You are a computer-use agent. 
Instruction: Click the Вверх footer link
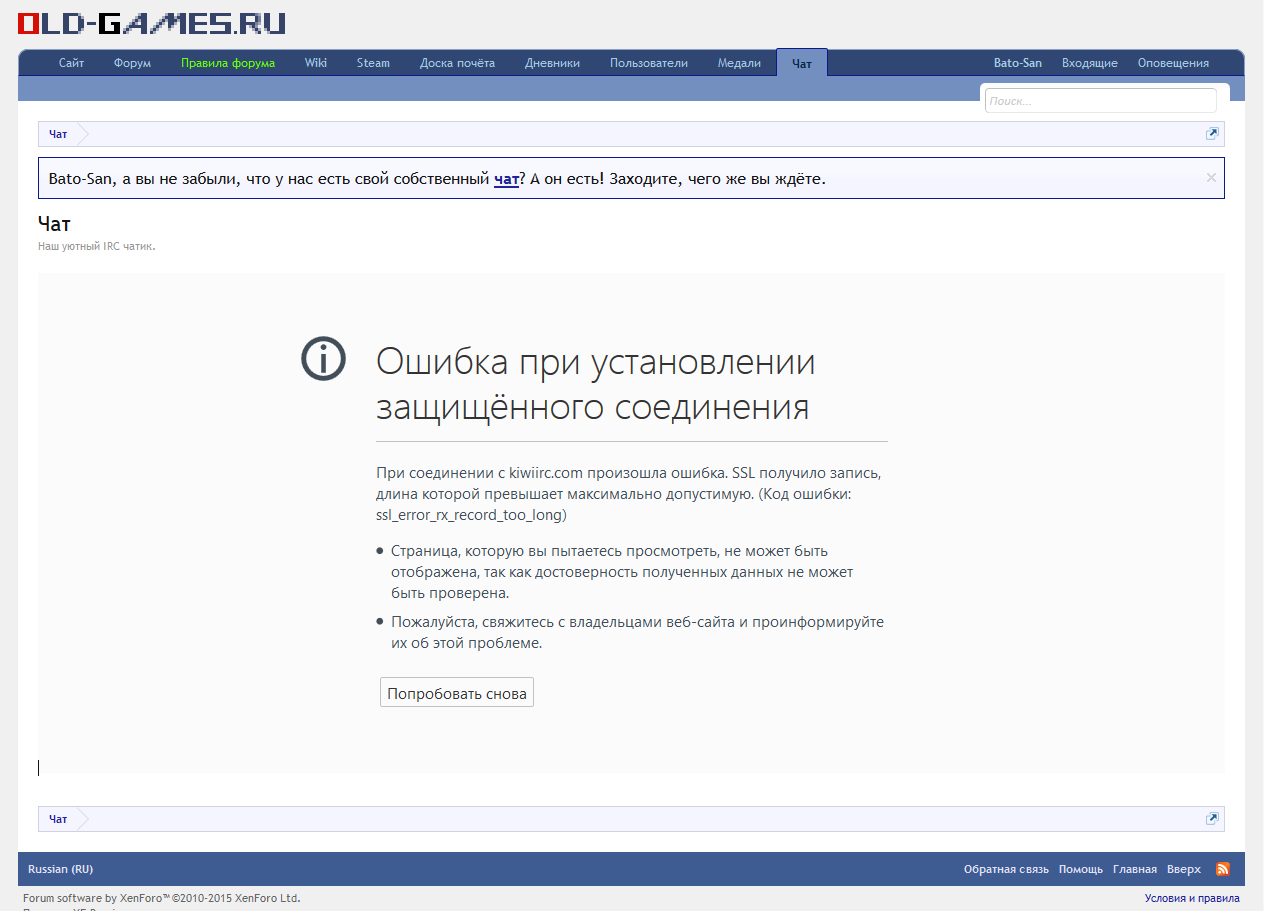tap(1184, 869)
